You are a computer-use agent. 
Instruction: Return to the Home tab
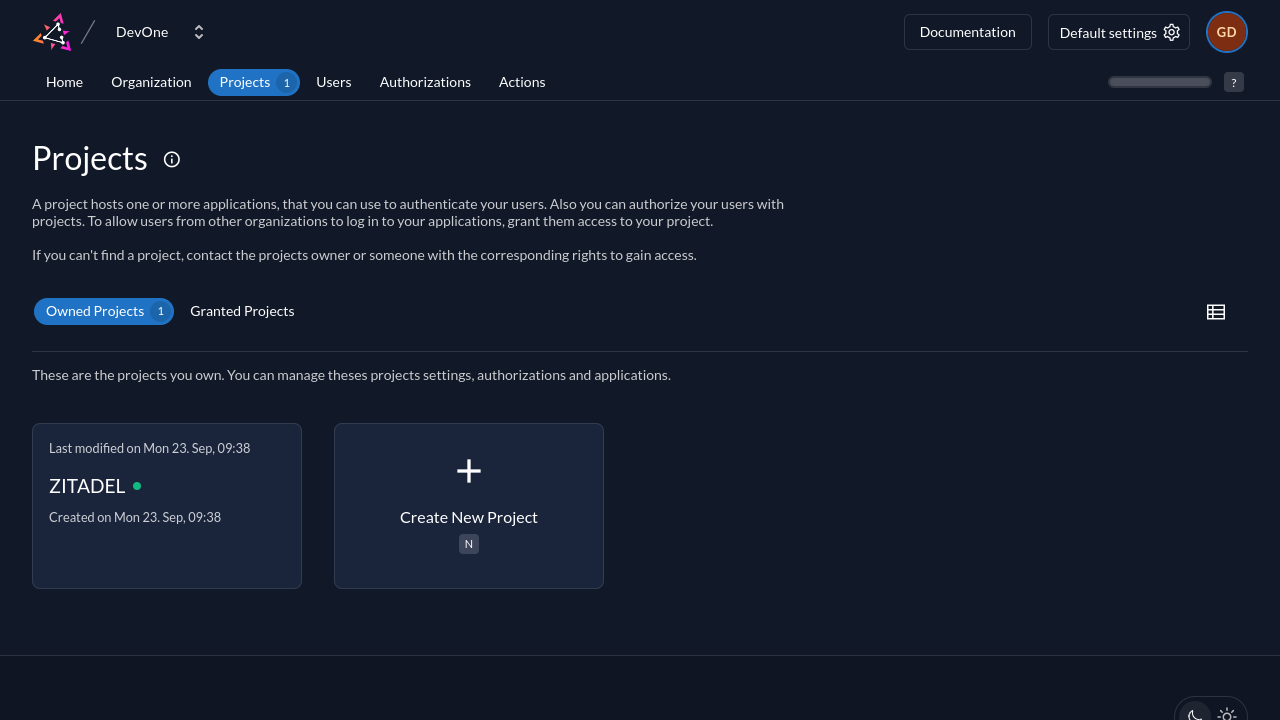click(64, 82)
